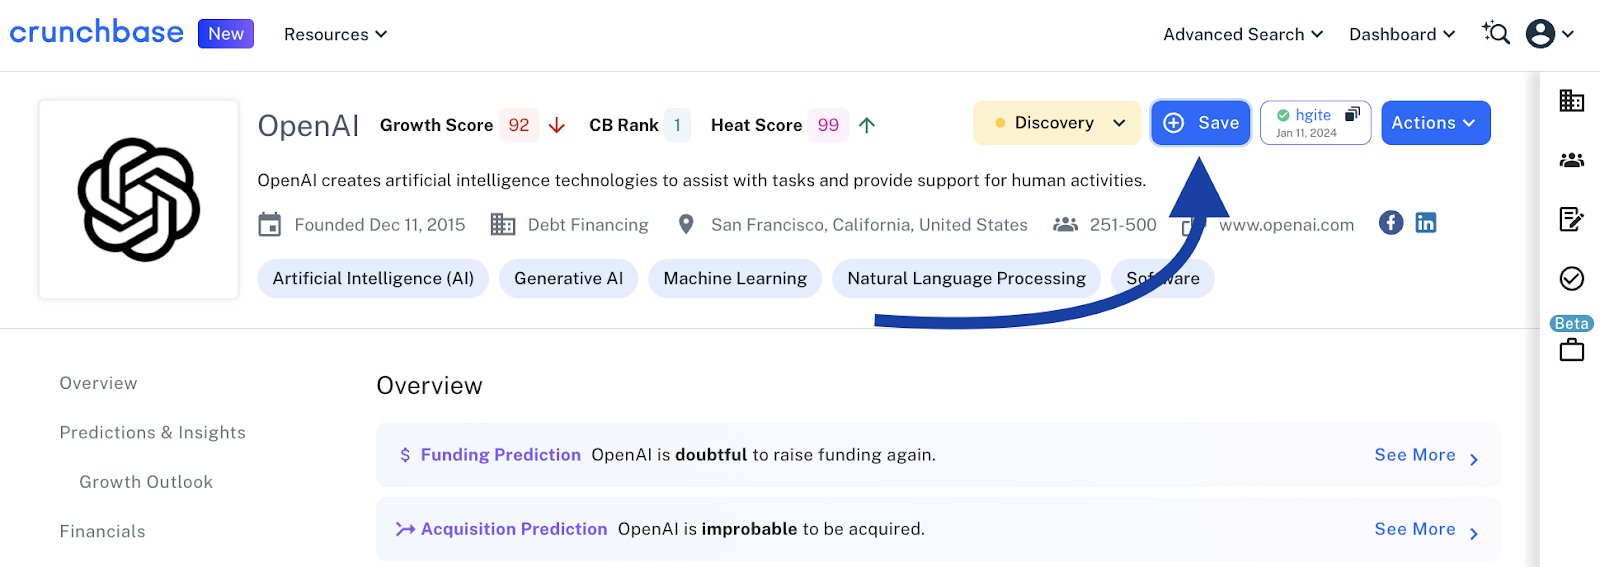
Task: Go to Growth Outlook subsection
Action: coord(146,482)
